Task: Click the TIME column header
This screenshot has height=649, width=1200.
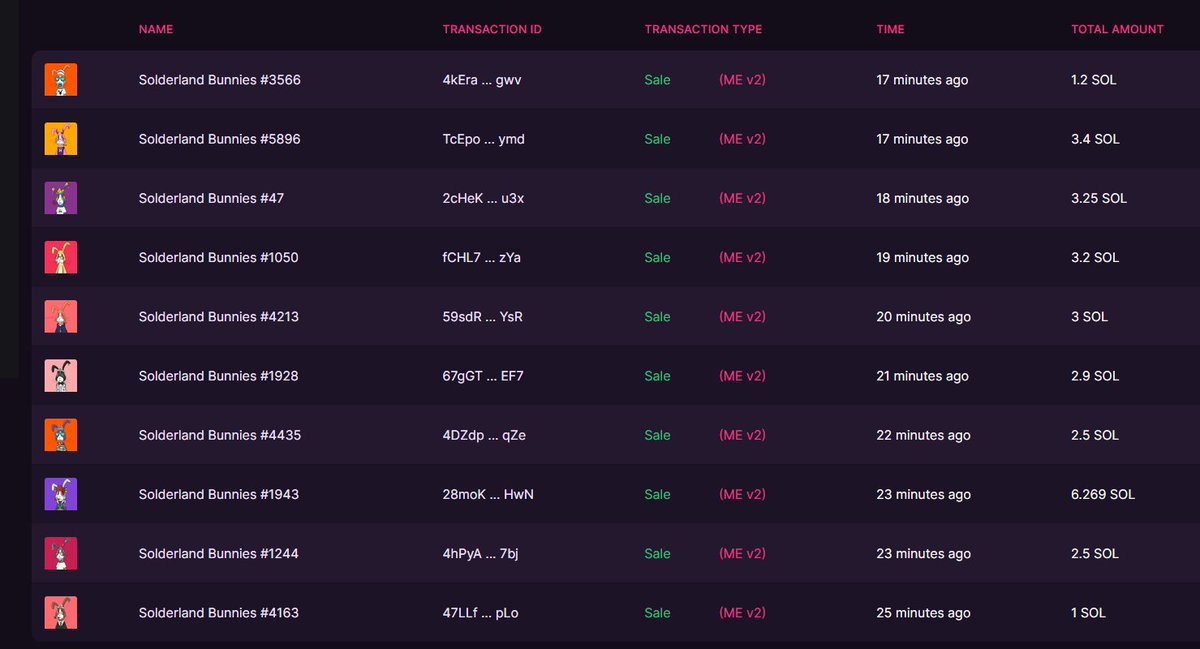Action: point(890,29)
